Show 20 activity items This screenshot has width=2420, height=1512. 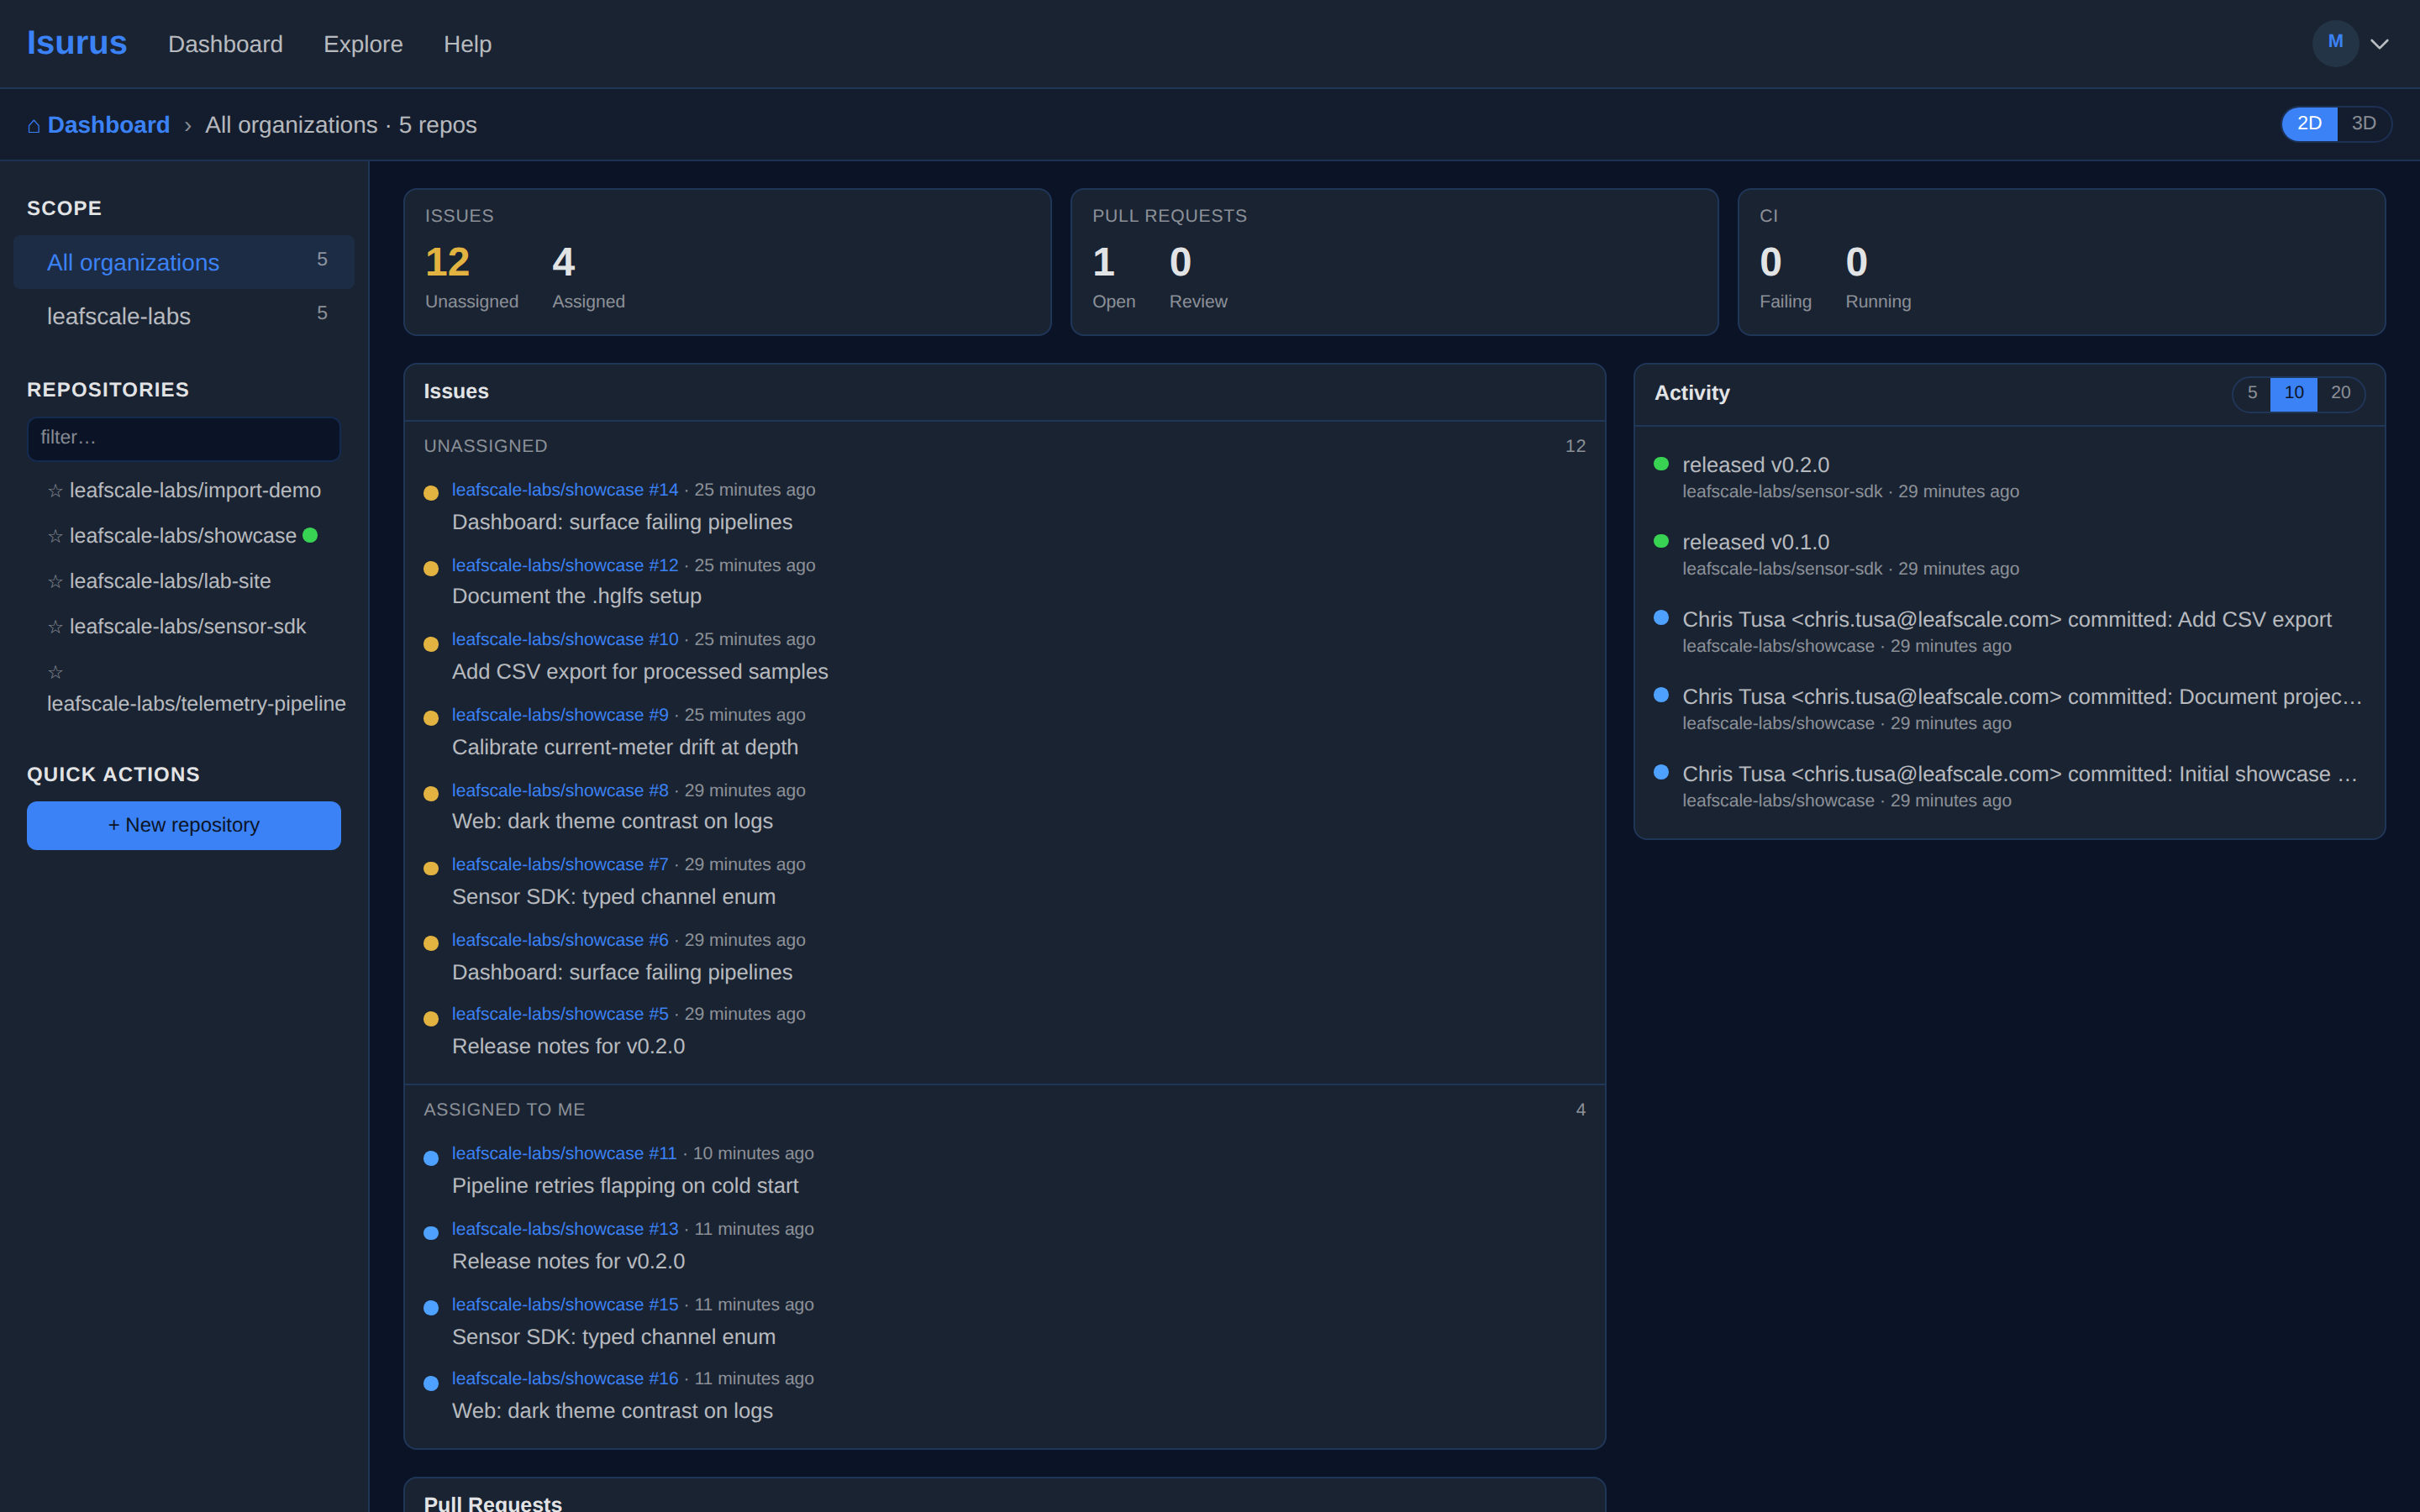coord(2341,393)
